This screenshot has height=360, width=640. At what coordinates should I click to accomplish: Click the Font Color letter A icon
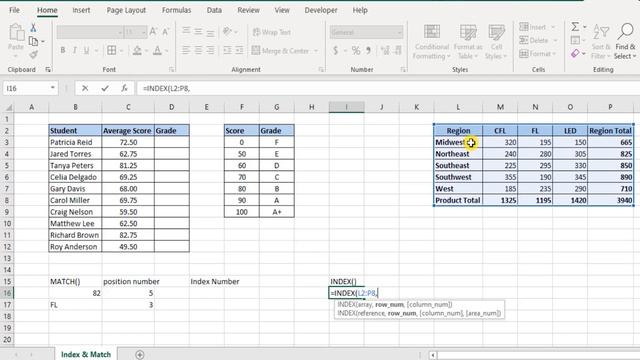tap(157, 50)
